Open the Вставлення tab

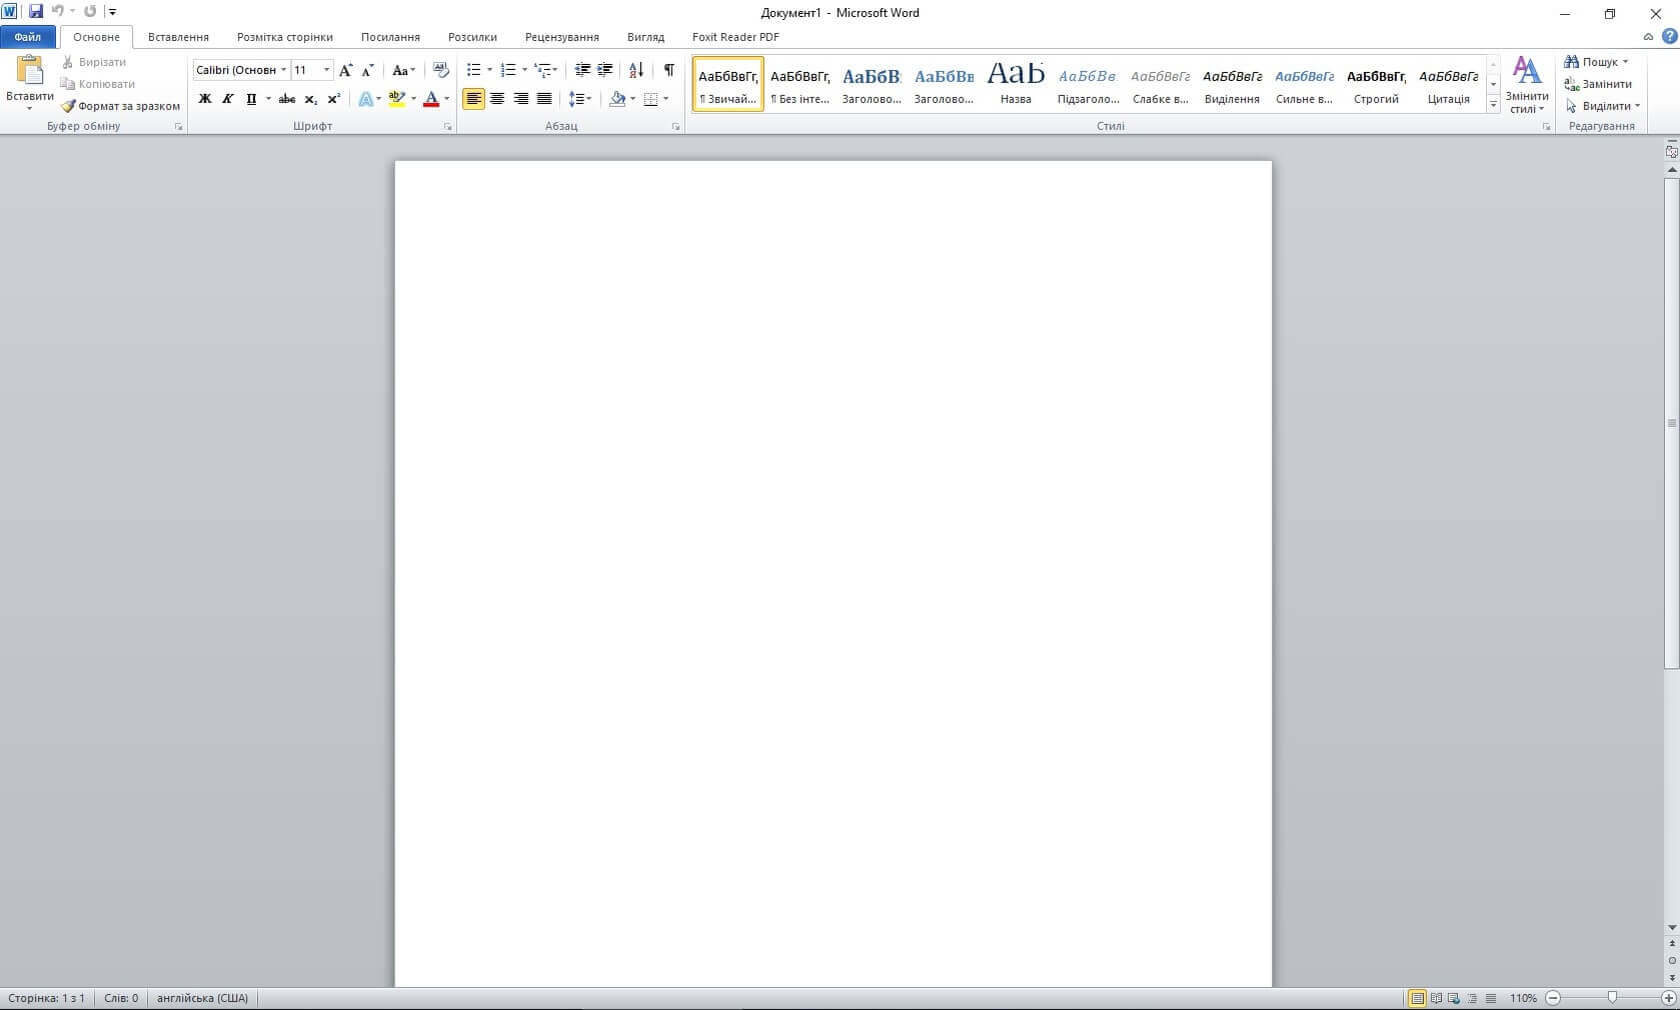point(178,37)
